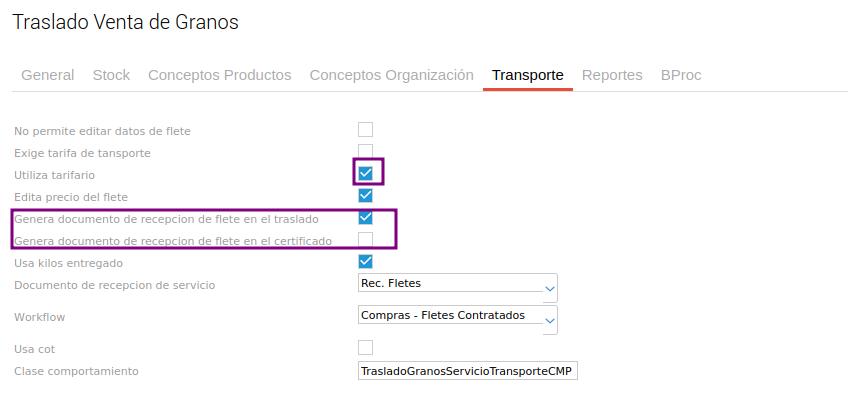848x418 pixels.
Task: Select the Rec. Fletes combo box
Action: click(x=450, y=286)
